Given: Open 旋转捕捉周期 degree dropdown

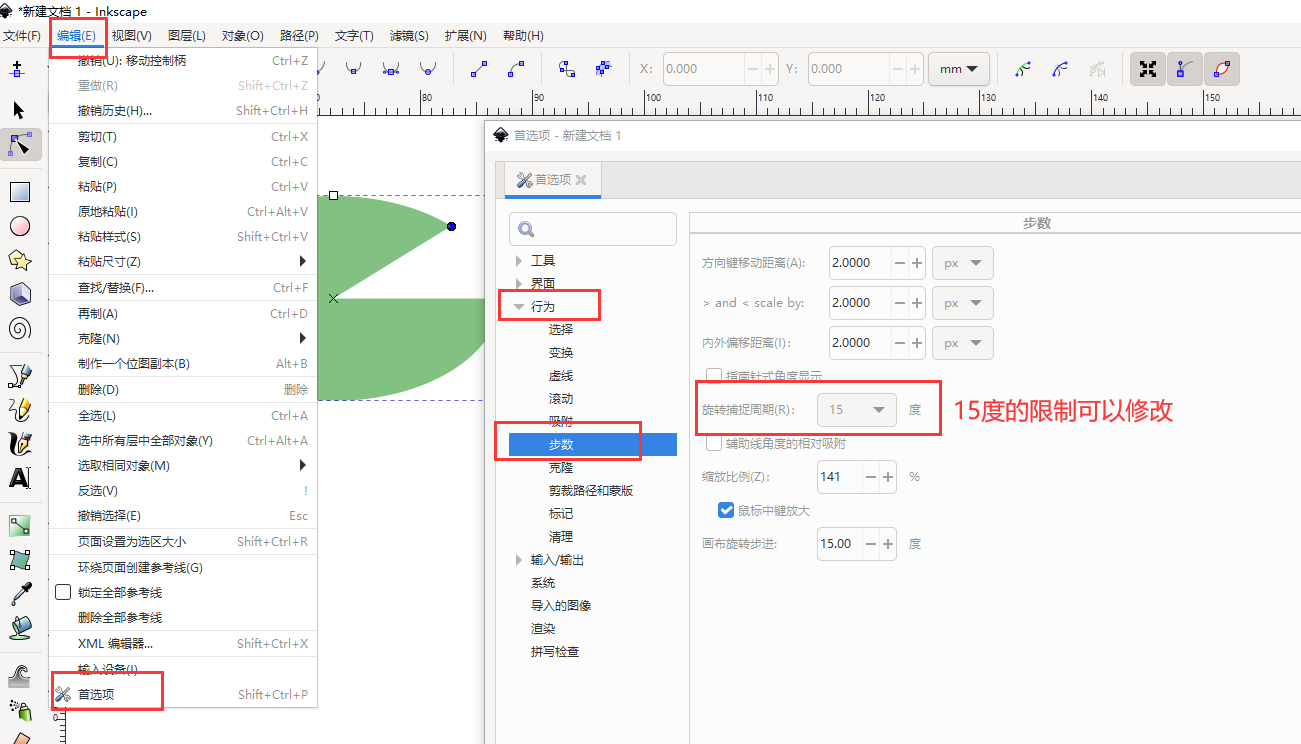Looking at the screenshot, I should click(x=856, y=410).
